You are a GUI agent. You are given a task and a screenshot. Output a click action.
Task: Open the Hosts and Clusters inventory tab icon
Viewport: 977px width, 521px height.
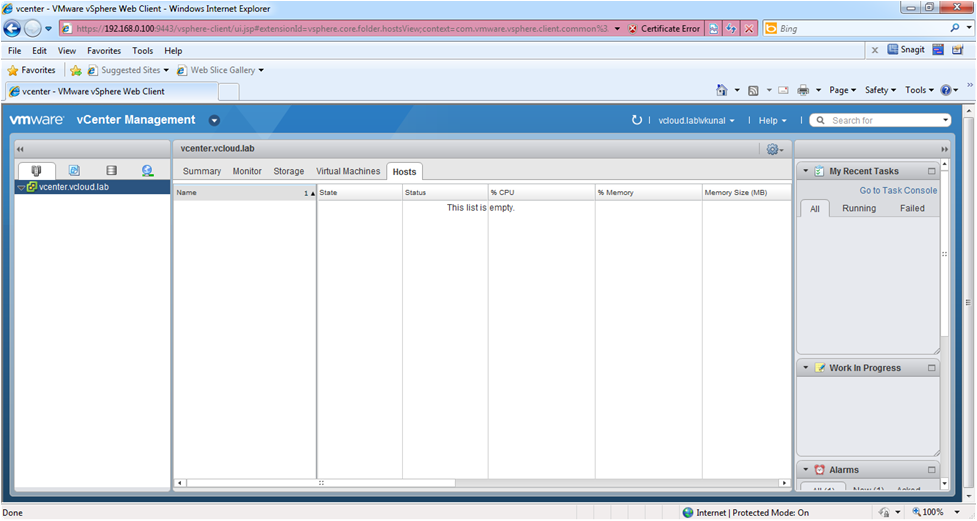[36, 170]
